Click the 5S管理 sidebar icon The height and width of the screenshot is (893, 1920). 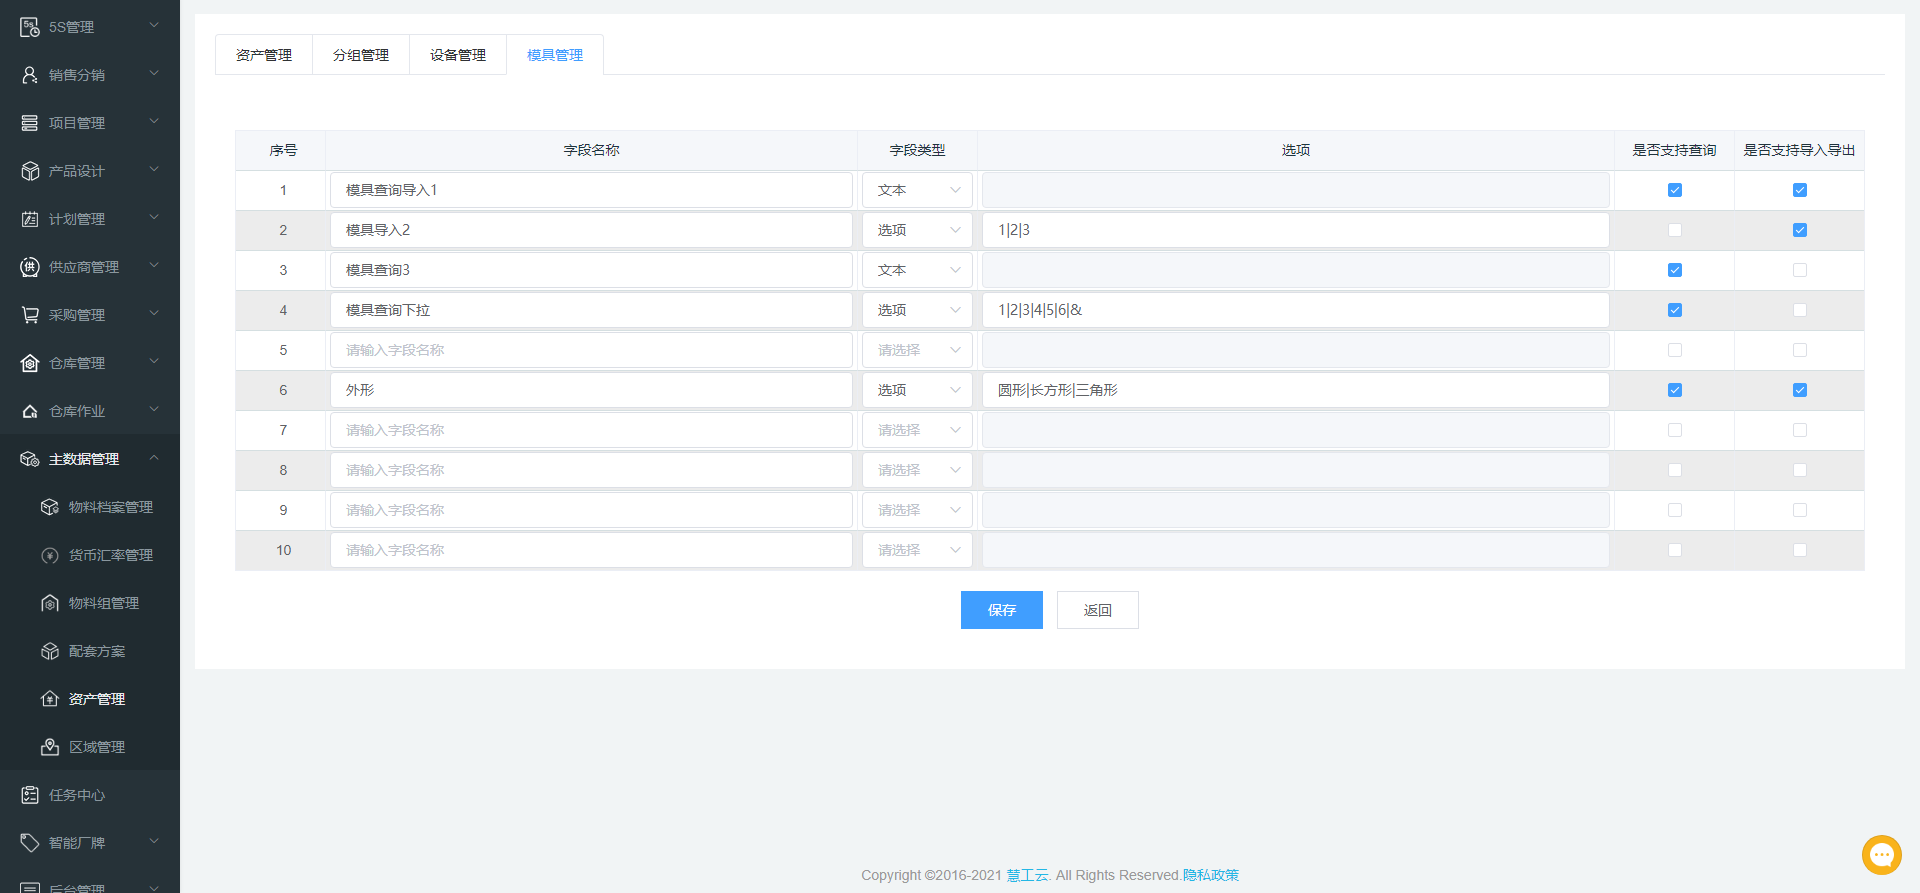point(30,27)
